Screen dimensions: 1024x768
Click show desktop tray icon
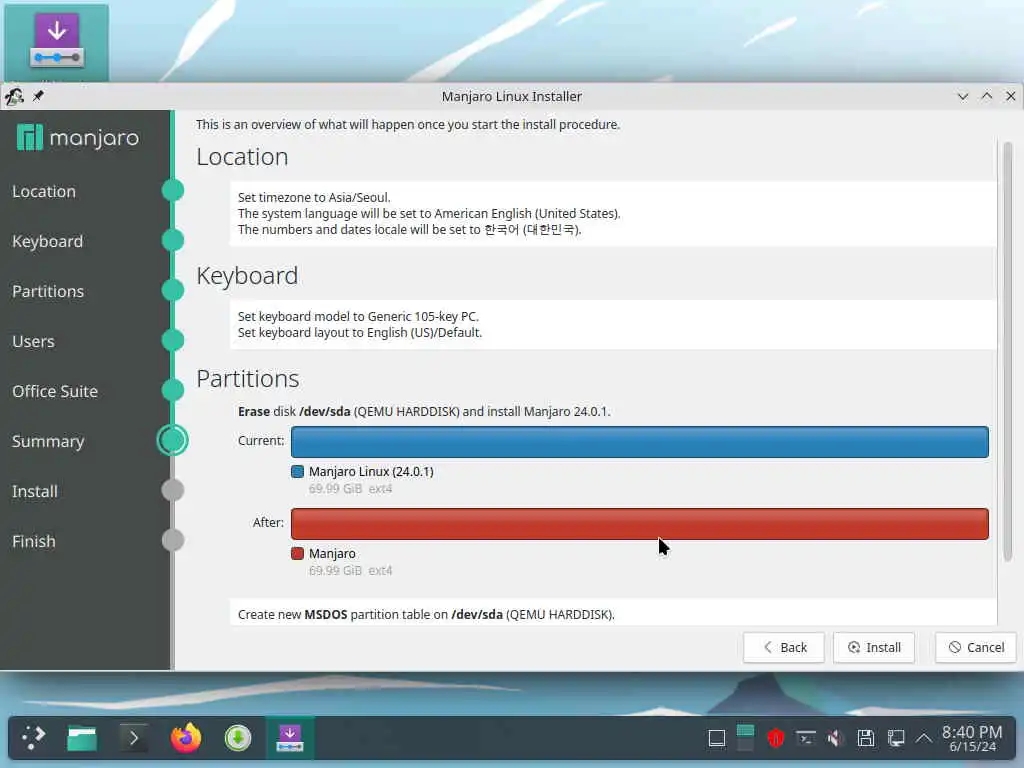pos(716,739)
